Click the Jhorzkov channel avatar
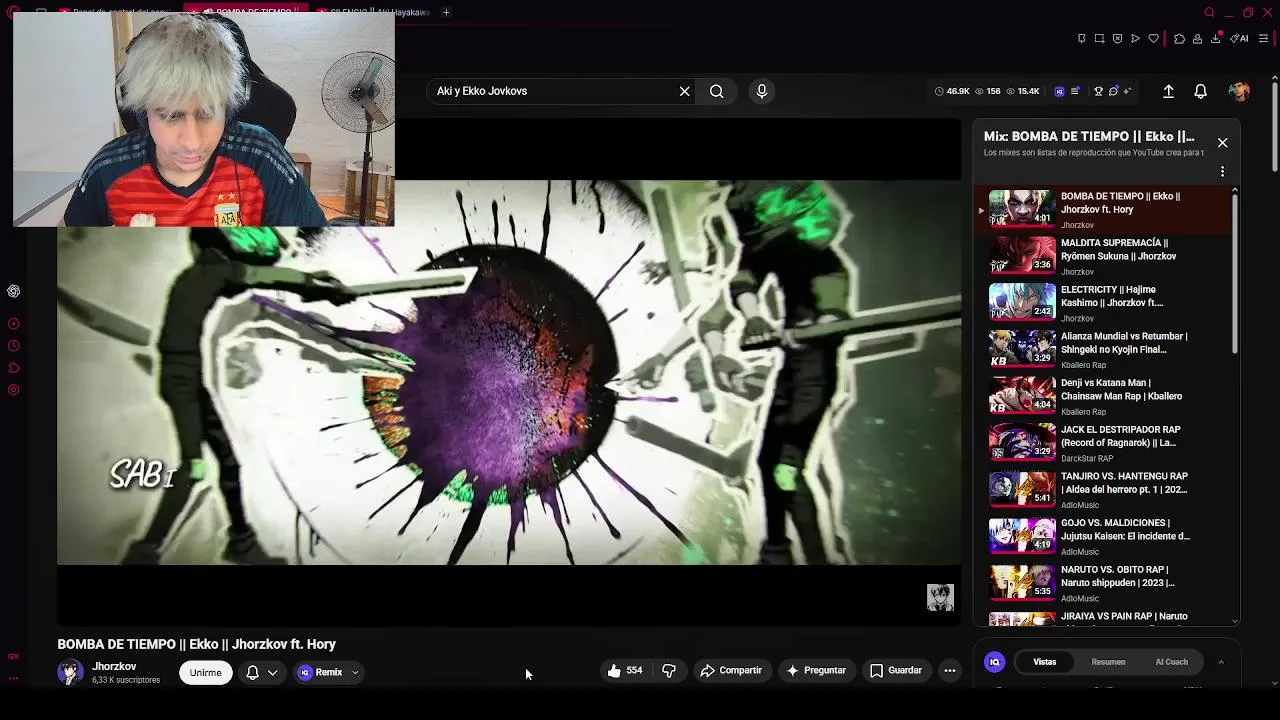Screen dimensions: 1280x720 click(x=70, y=673)
